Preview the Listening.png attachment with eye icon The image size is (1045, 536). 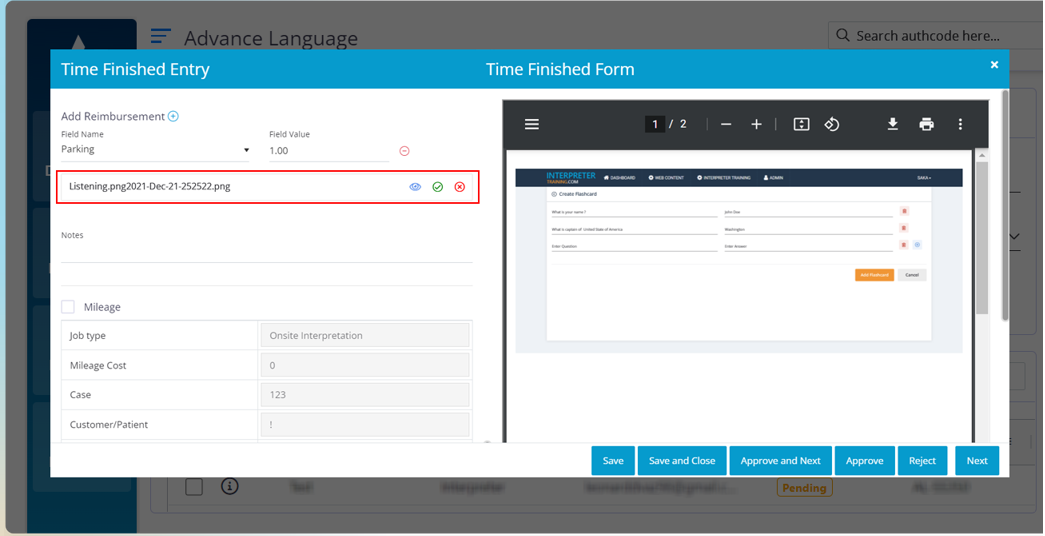pyautogui.click(x=415, y=187)
